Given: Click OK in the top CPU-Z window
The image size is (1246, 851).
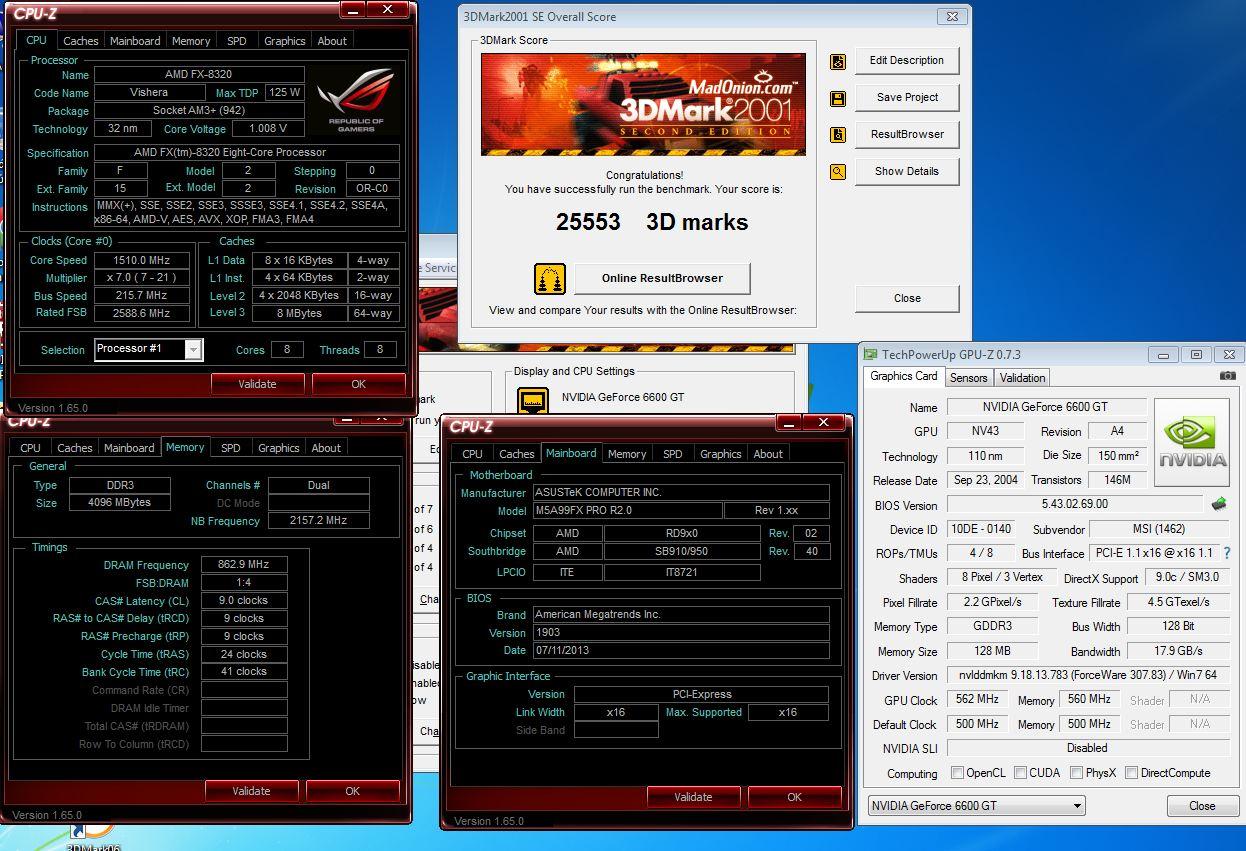Looking at the screenshot, I should (x=359, y=384).
